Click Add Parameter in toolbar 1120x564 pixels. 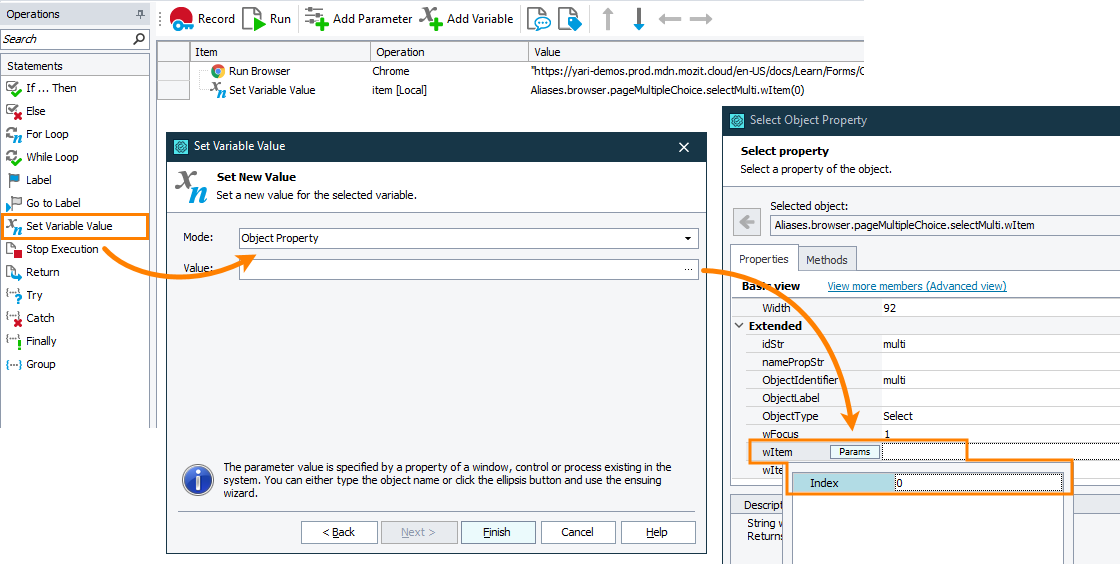pos(358,18)
